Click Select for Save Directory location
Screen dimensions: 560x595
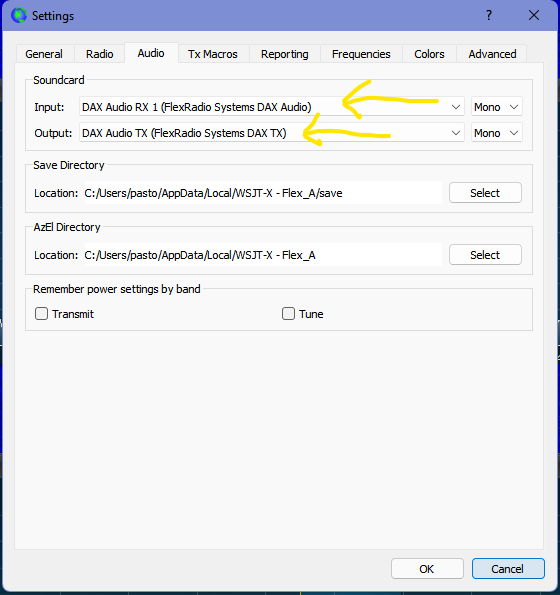pos(485,193)
